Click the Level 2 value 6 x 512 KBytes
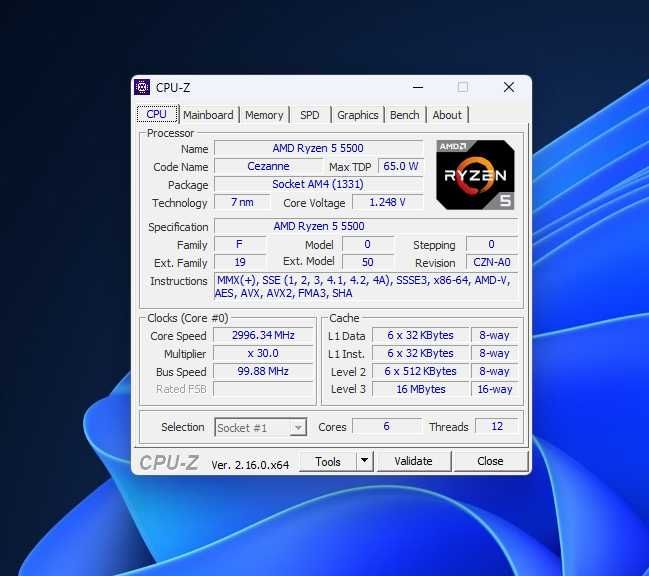The height and width of the screenshot is (576, 649). coord(421,371)
